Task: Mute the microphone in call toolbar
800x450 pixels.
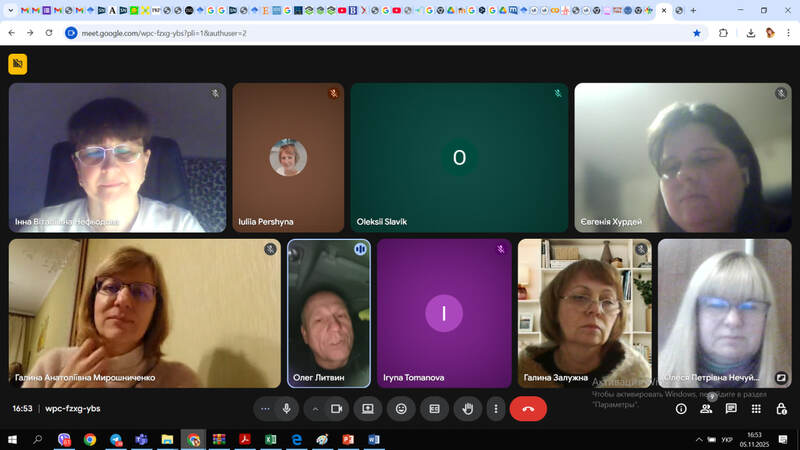Action: (287, 408)
